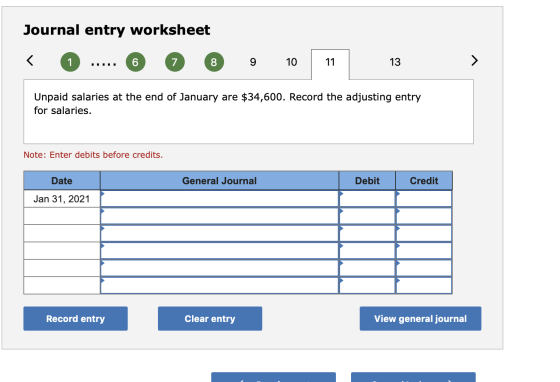Switch to entry 13 tab
Screen dimensions: 560x382
[x=395, y=62]
